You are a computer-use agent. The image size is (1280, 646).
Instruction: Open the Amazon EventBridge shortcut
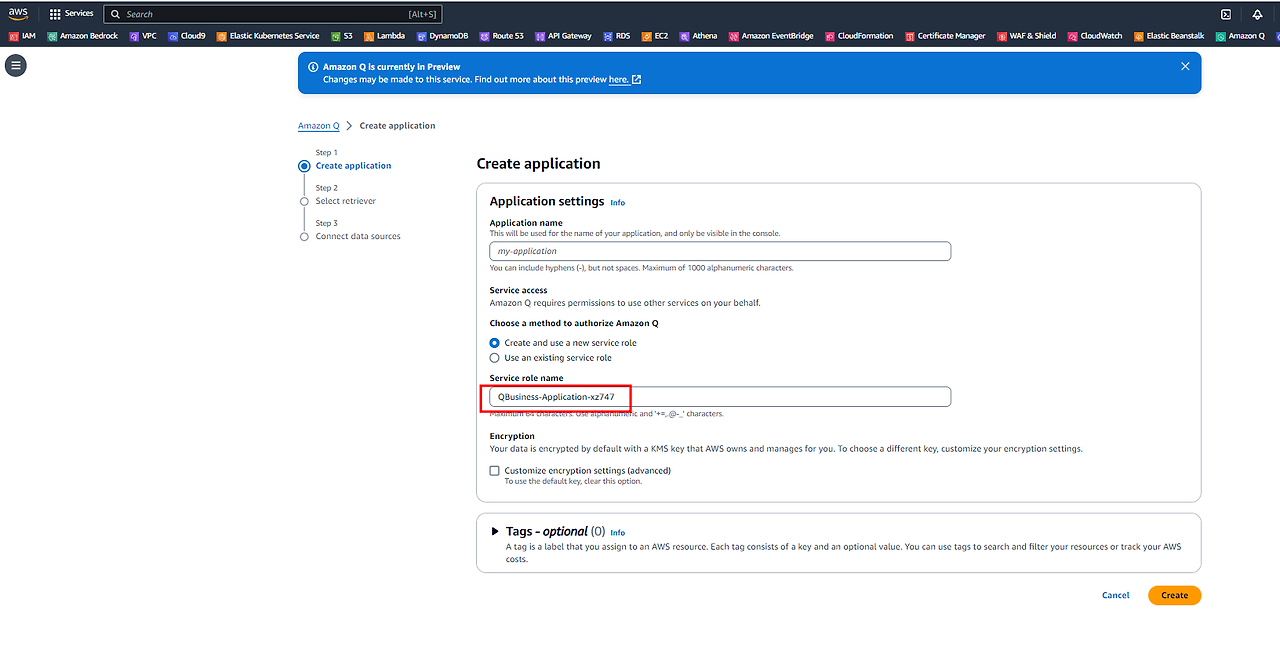(771, 36)
